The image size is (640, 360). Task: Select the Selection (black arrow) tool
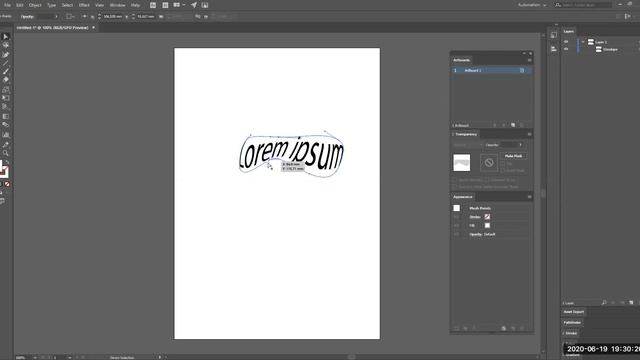coord(5,37)
